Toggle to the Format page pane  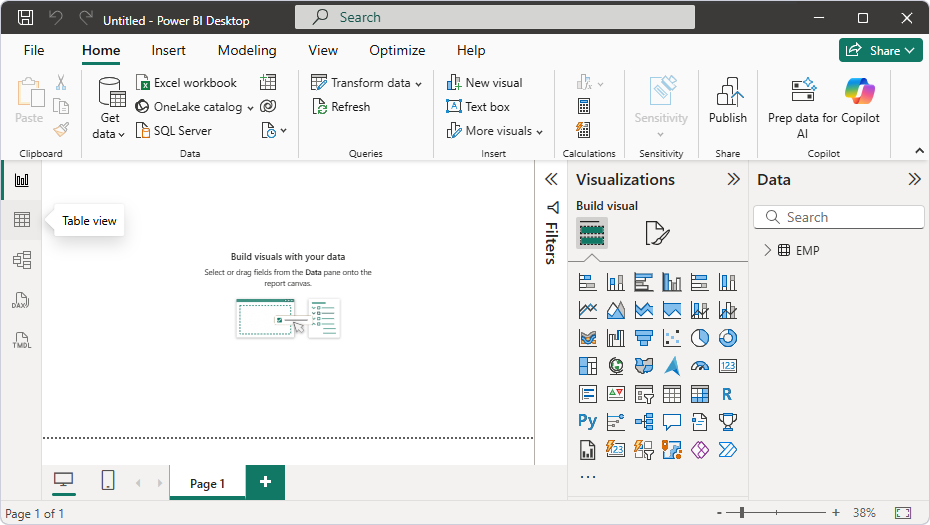(x=657, y=234)
